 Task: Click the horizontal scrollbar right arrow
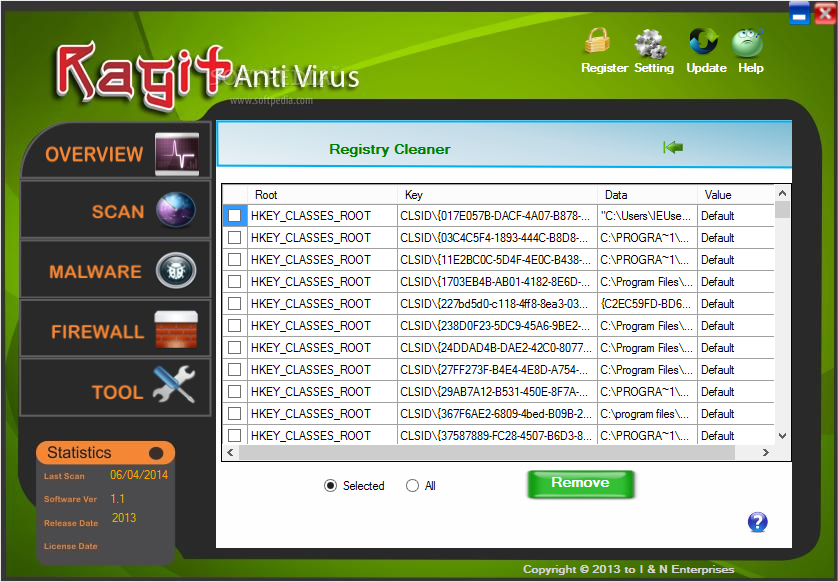(765, 452)
